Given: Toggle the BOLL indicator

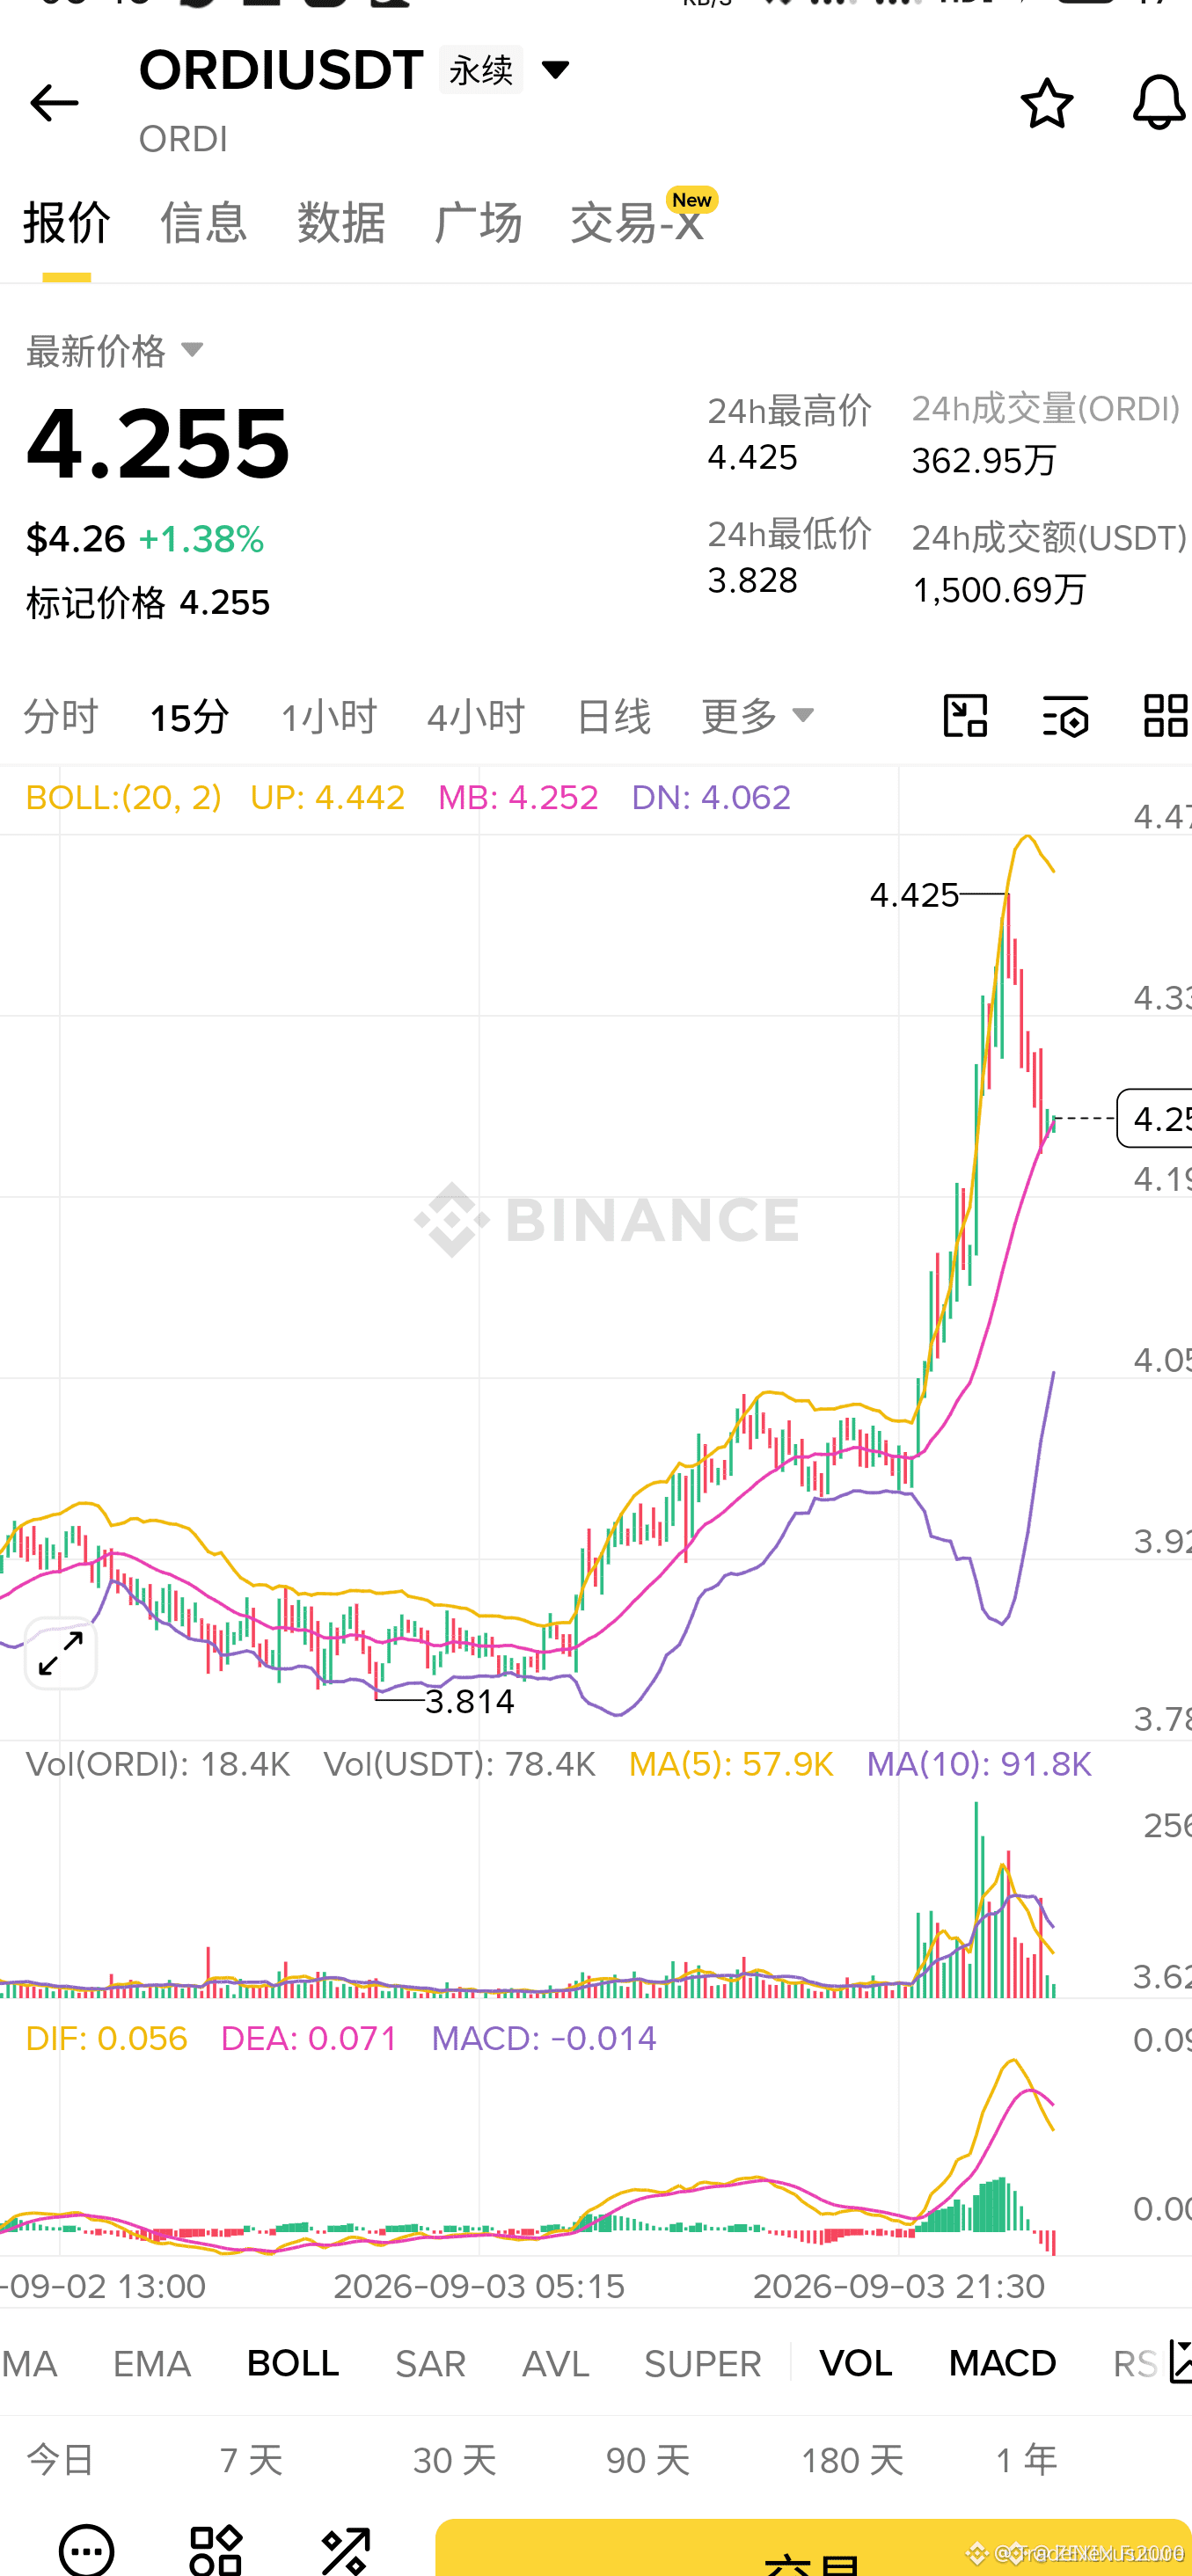Looking at the screenshot, I should point(293,2363).
